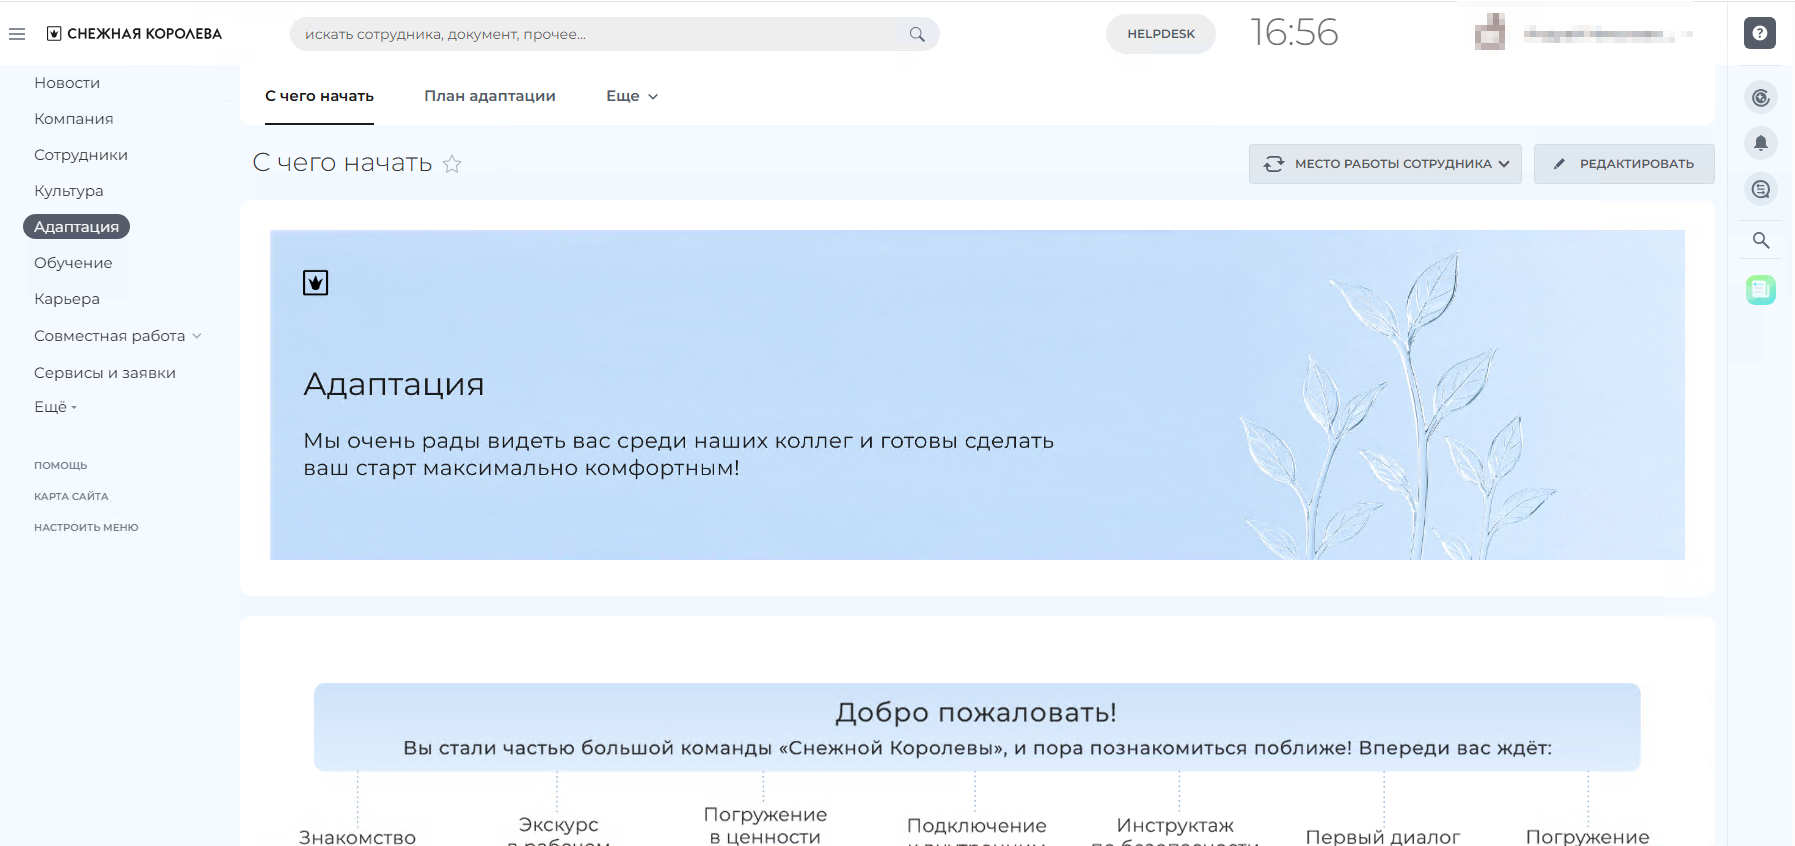Image resolution: width=1795 pixels, height=846 pixels.
Task: Click the Адаптация title in the banner
Action: 394,385
